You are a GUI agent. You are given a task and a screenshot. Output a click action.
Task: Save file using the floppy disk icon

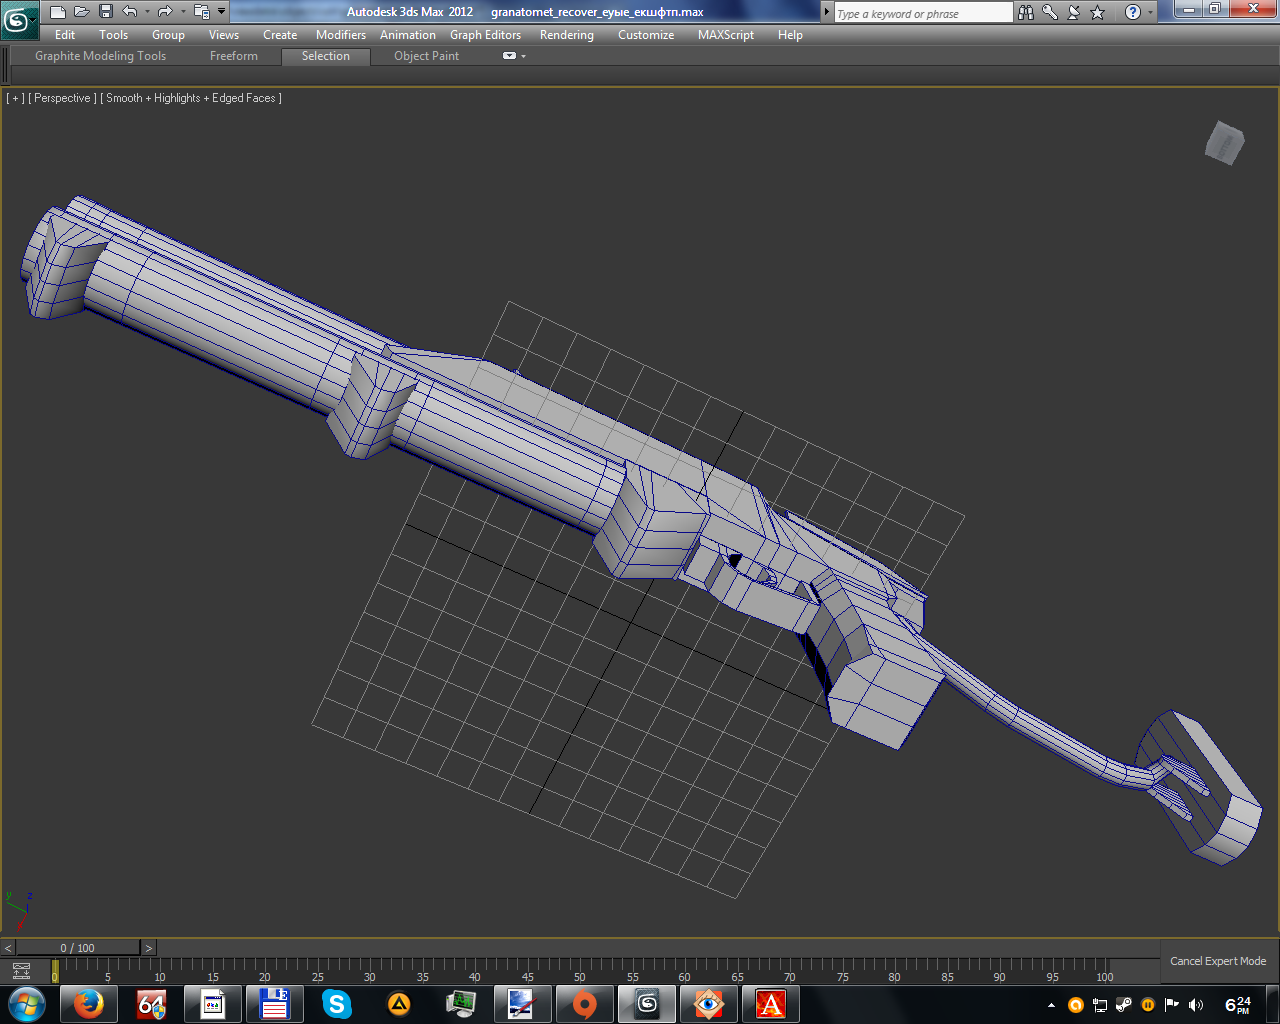tap(106, 12)
